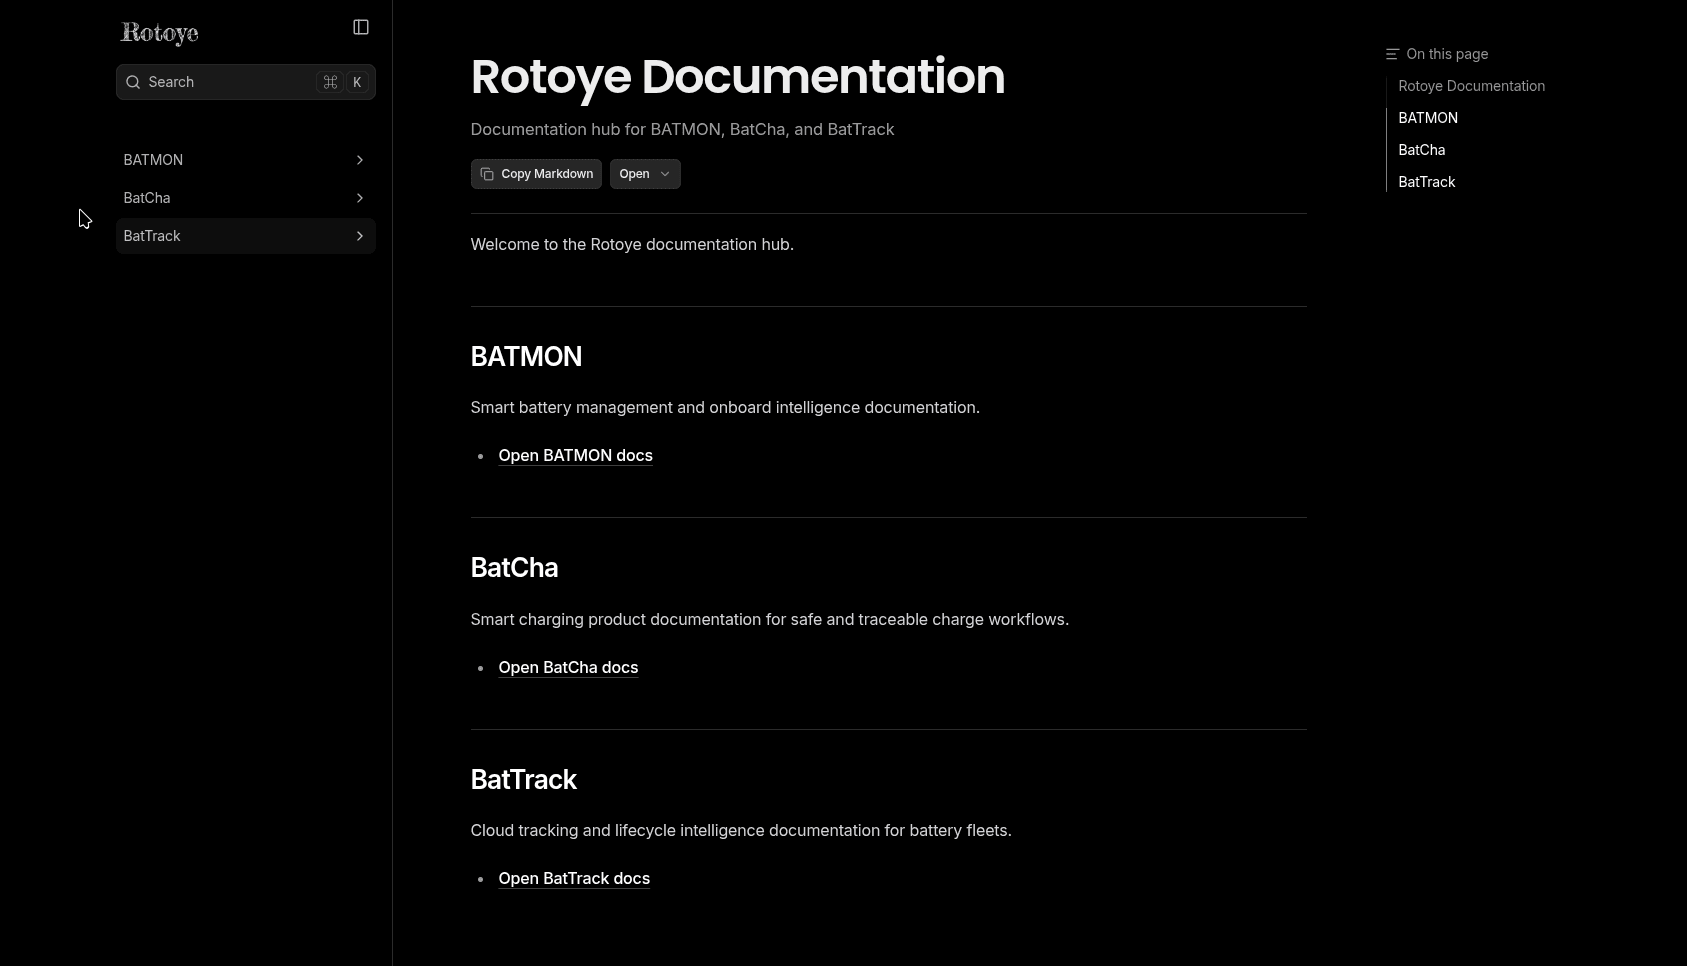Screen dimensions: 1687x966
Task: Click the search magnifier icon
Action: point(133,82)
